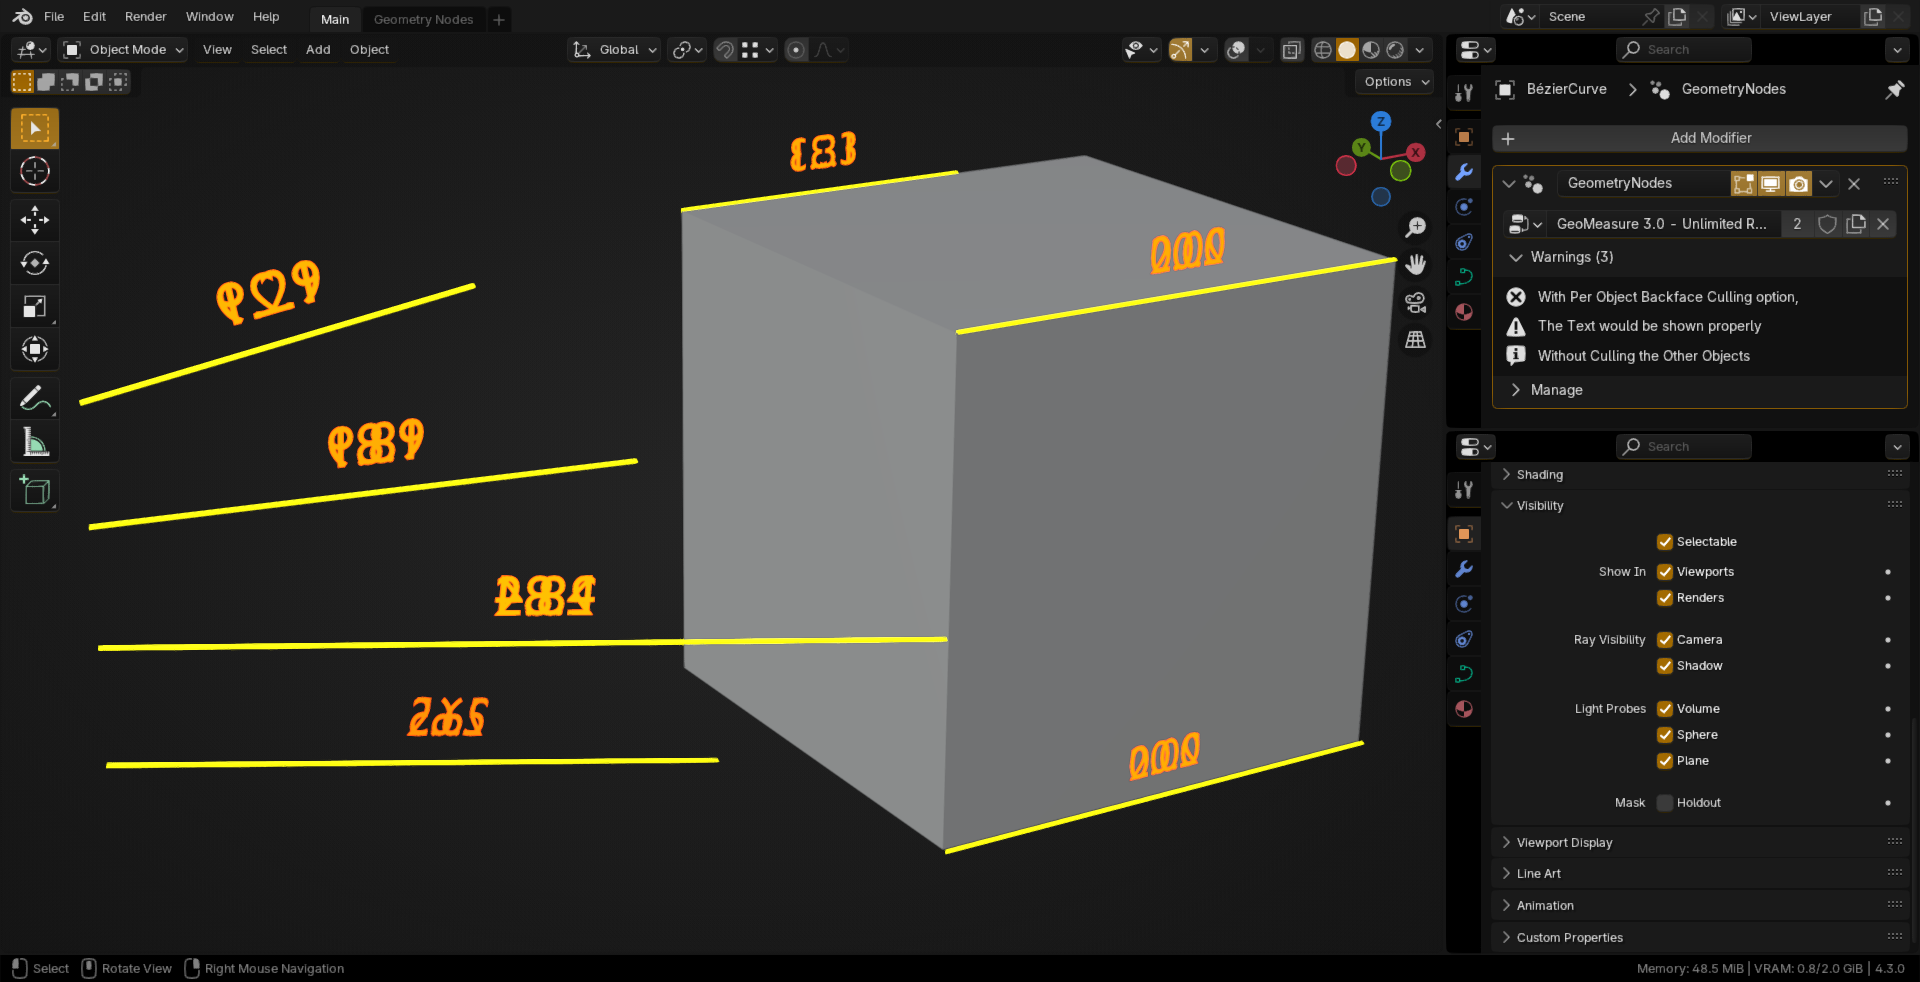
Task: Pin the properties context with the pin icon
Action: point(1894,89)
